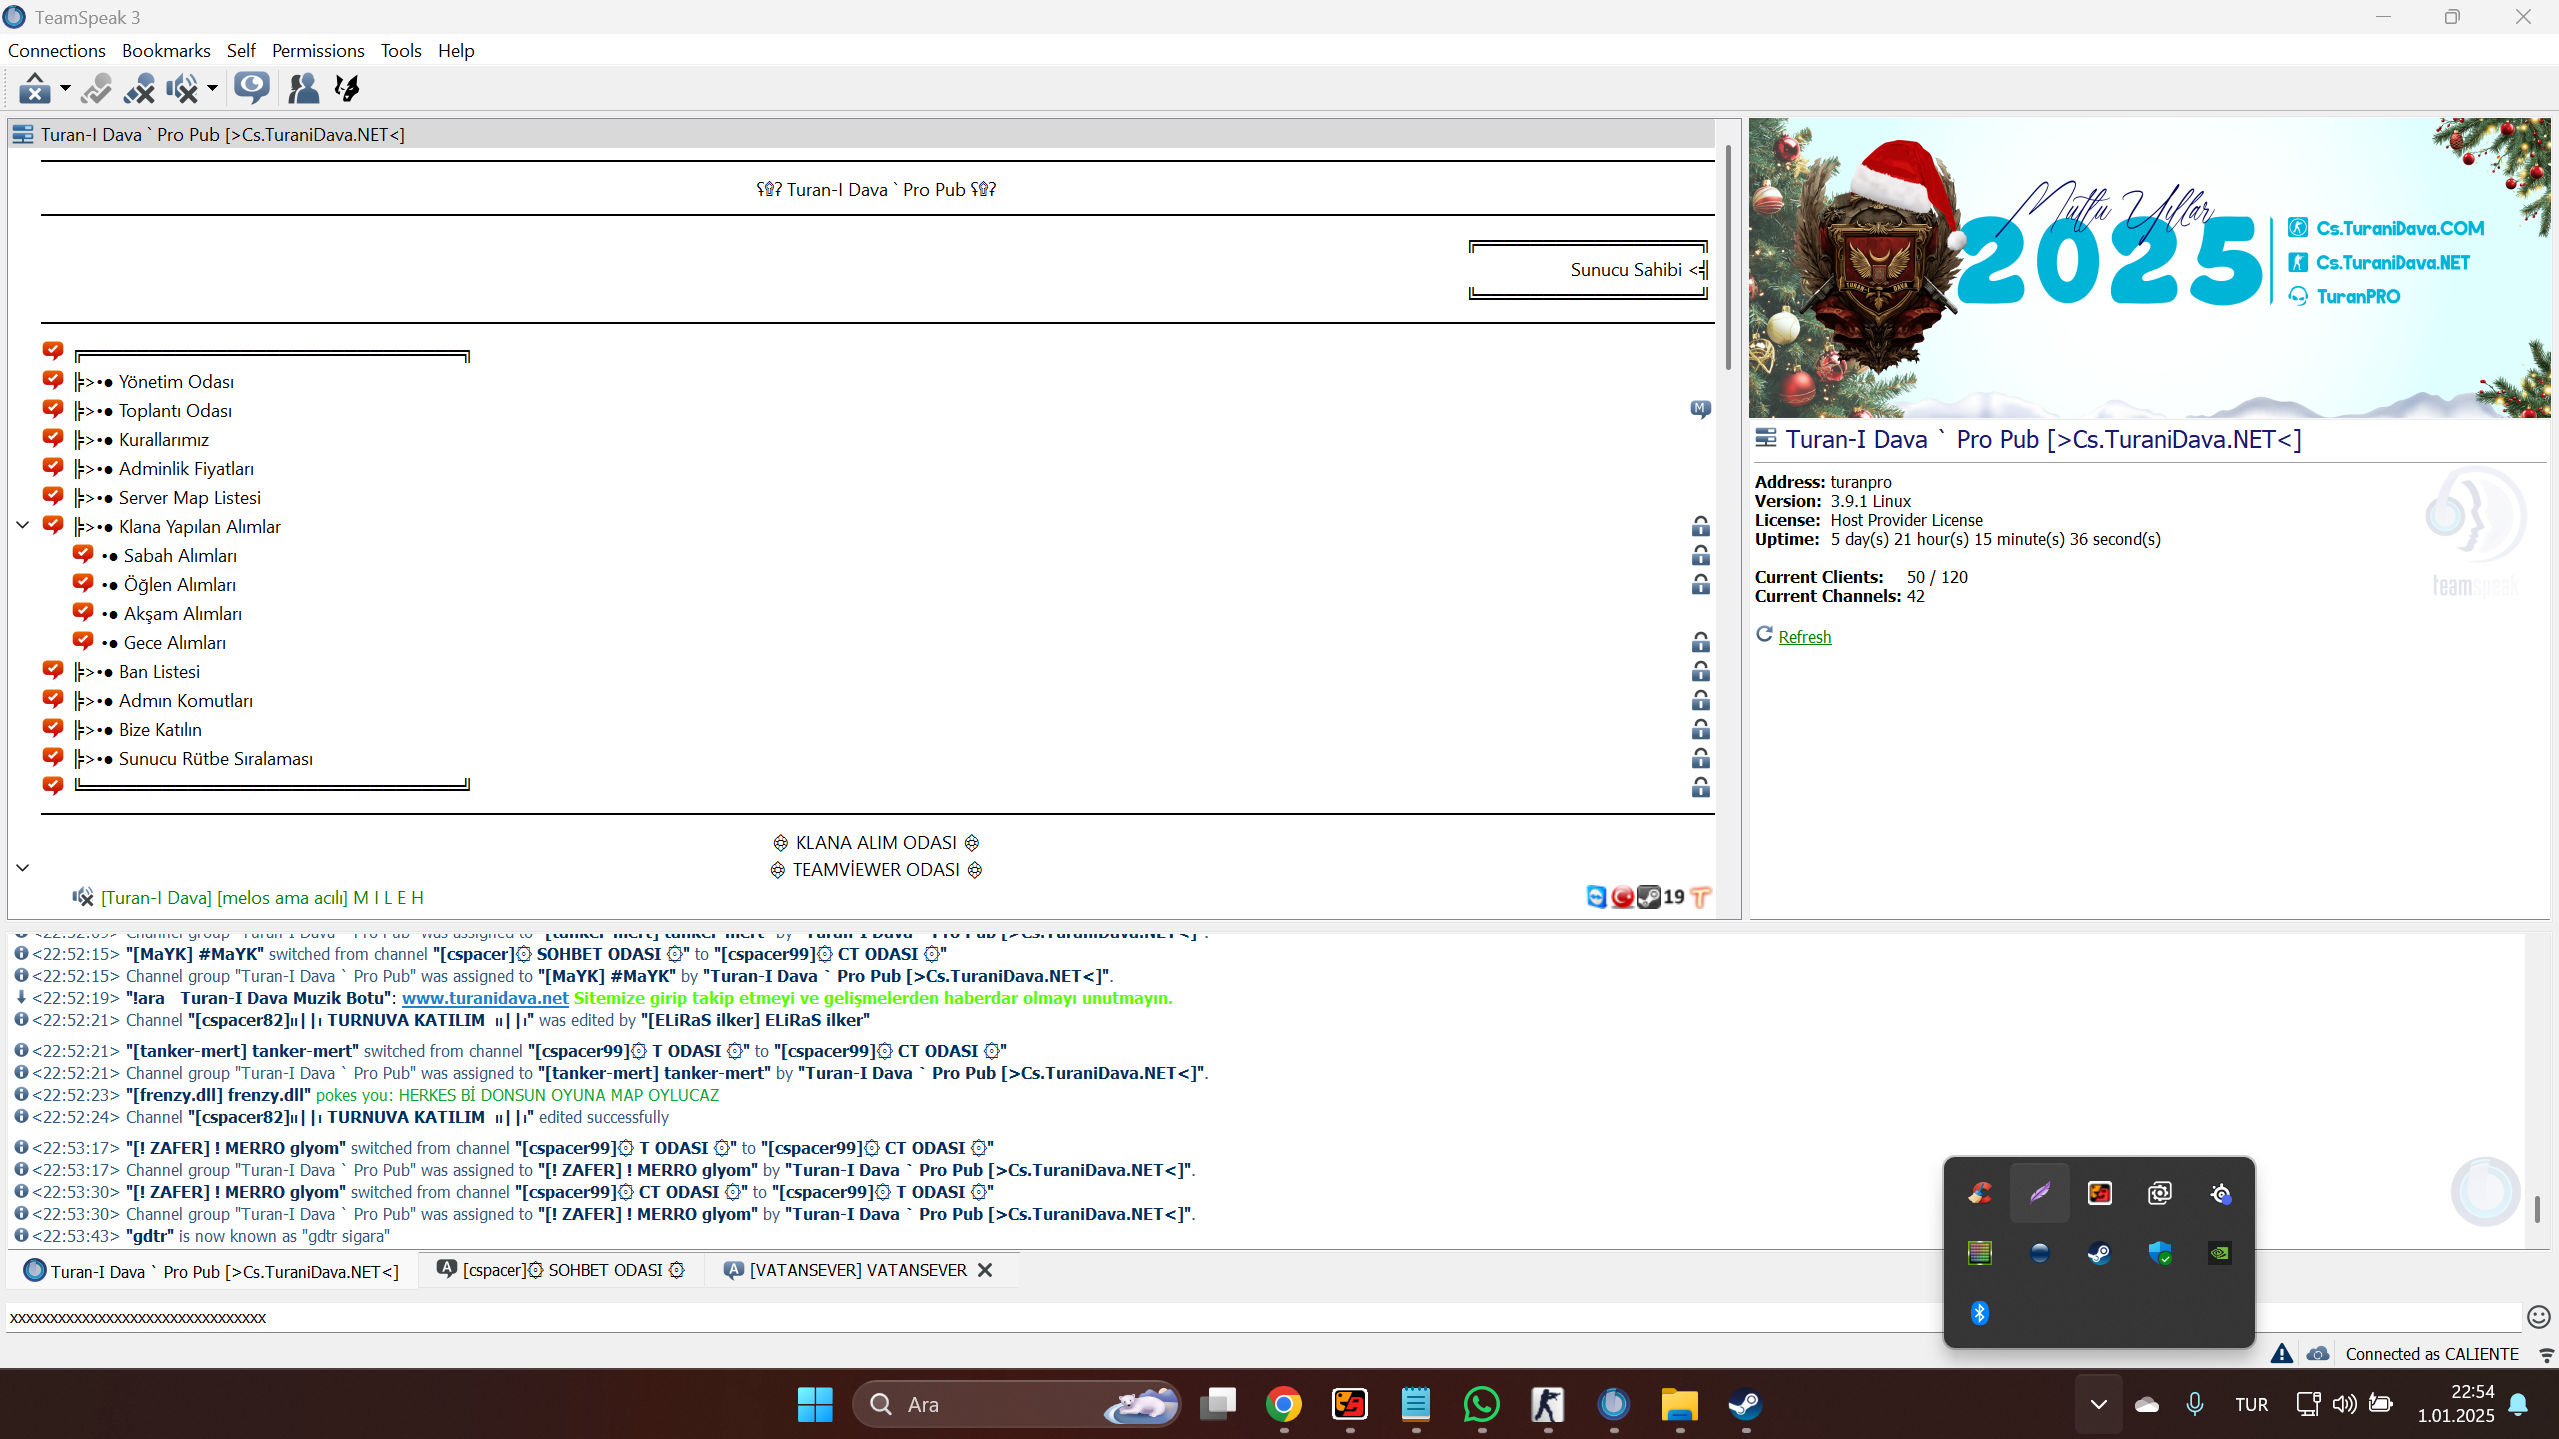2559x1439 pixels.
Task: Open Windows Security shield tray icon
Action: point(2159,1252)
